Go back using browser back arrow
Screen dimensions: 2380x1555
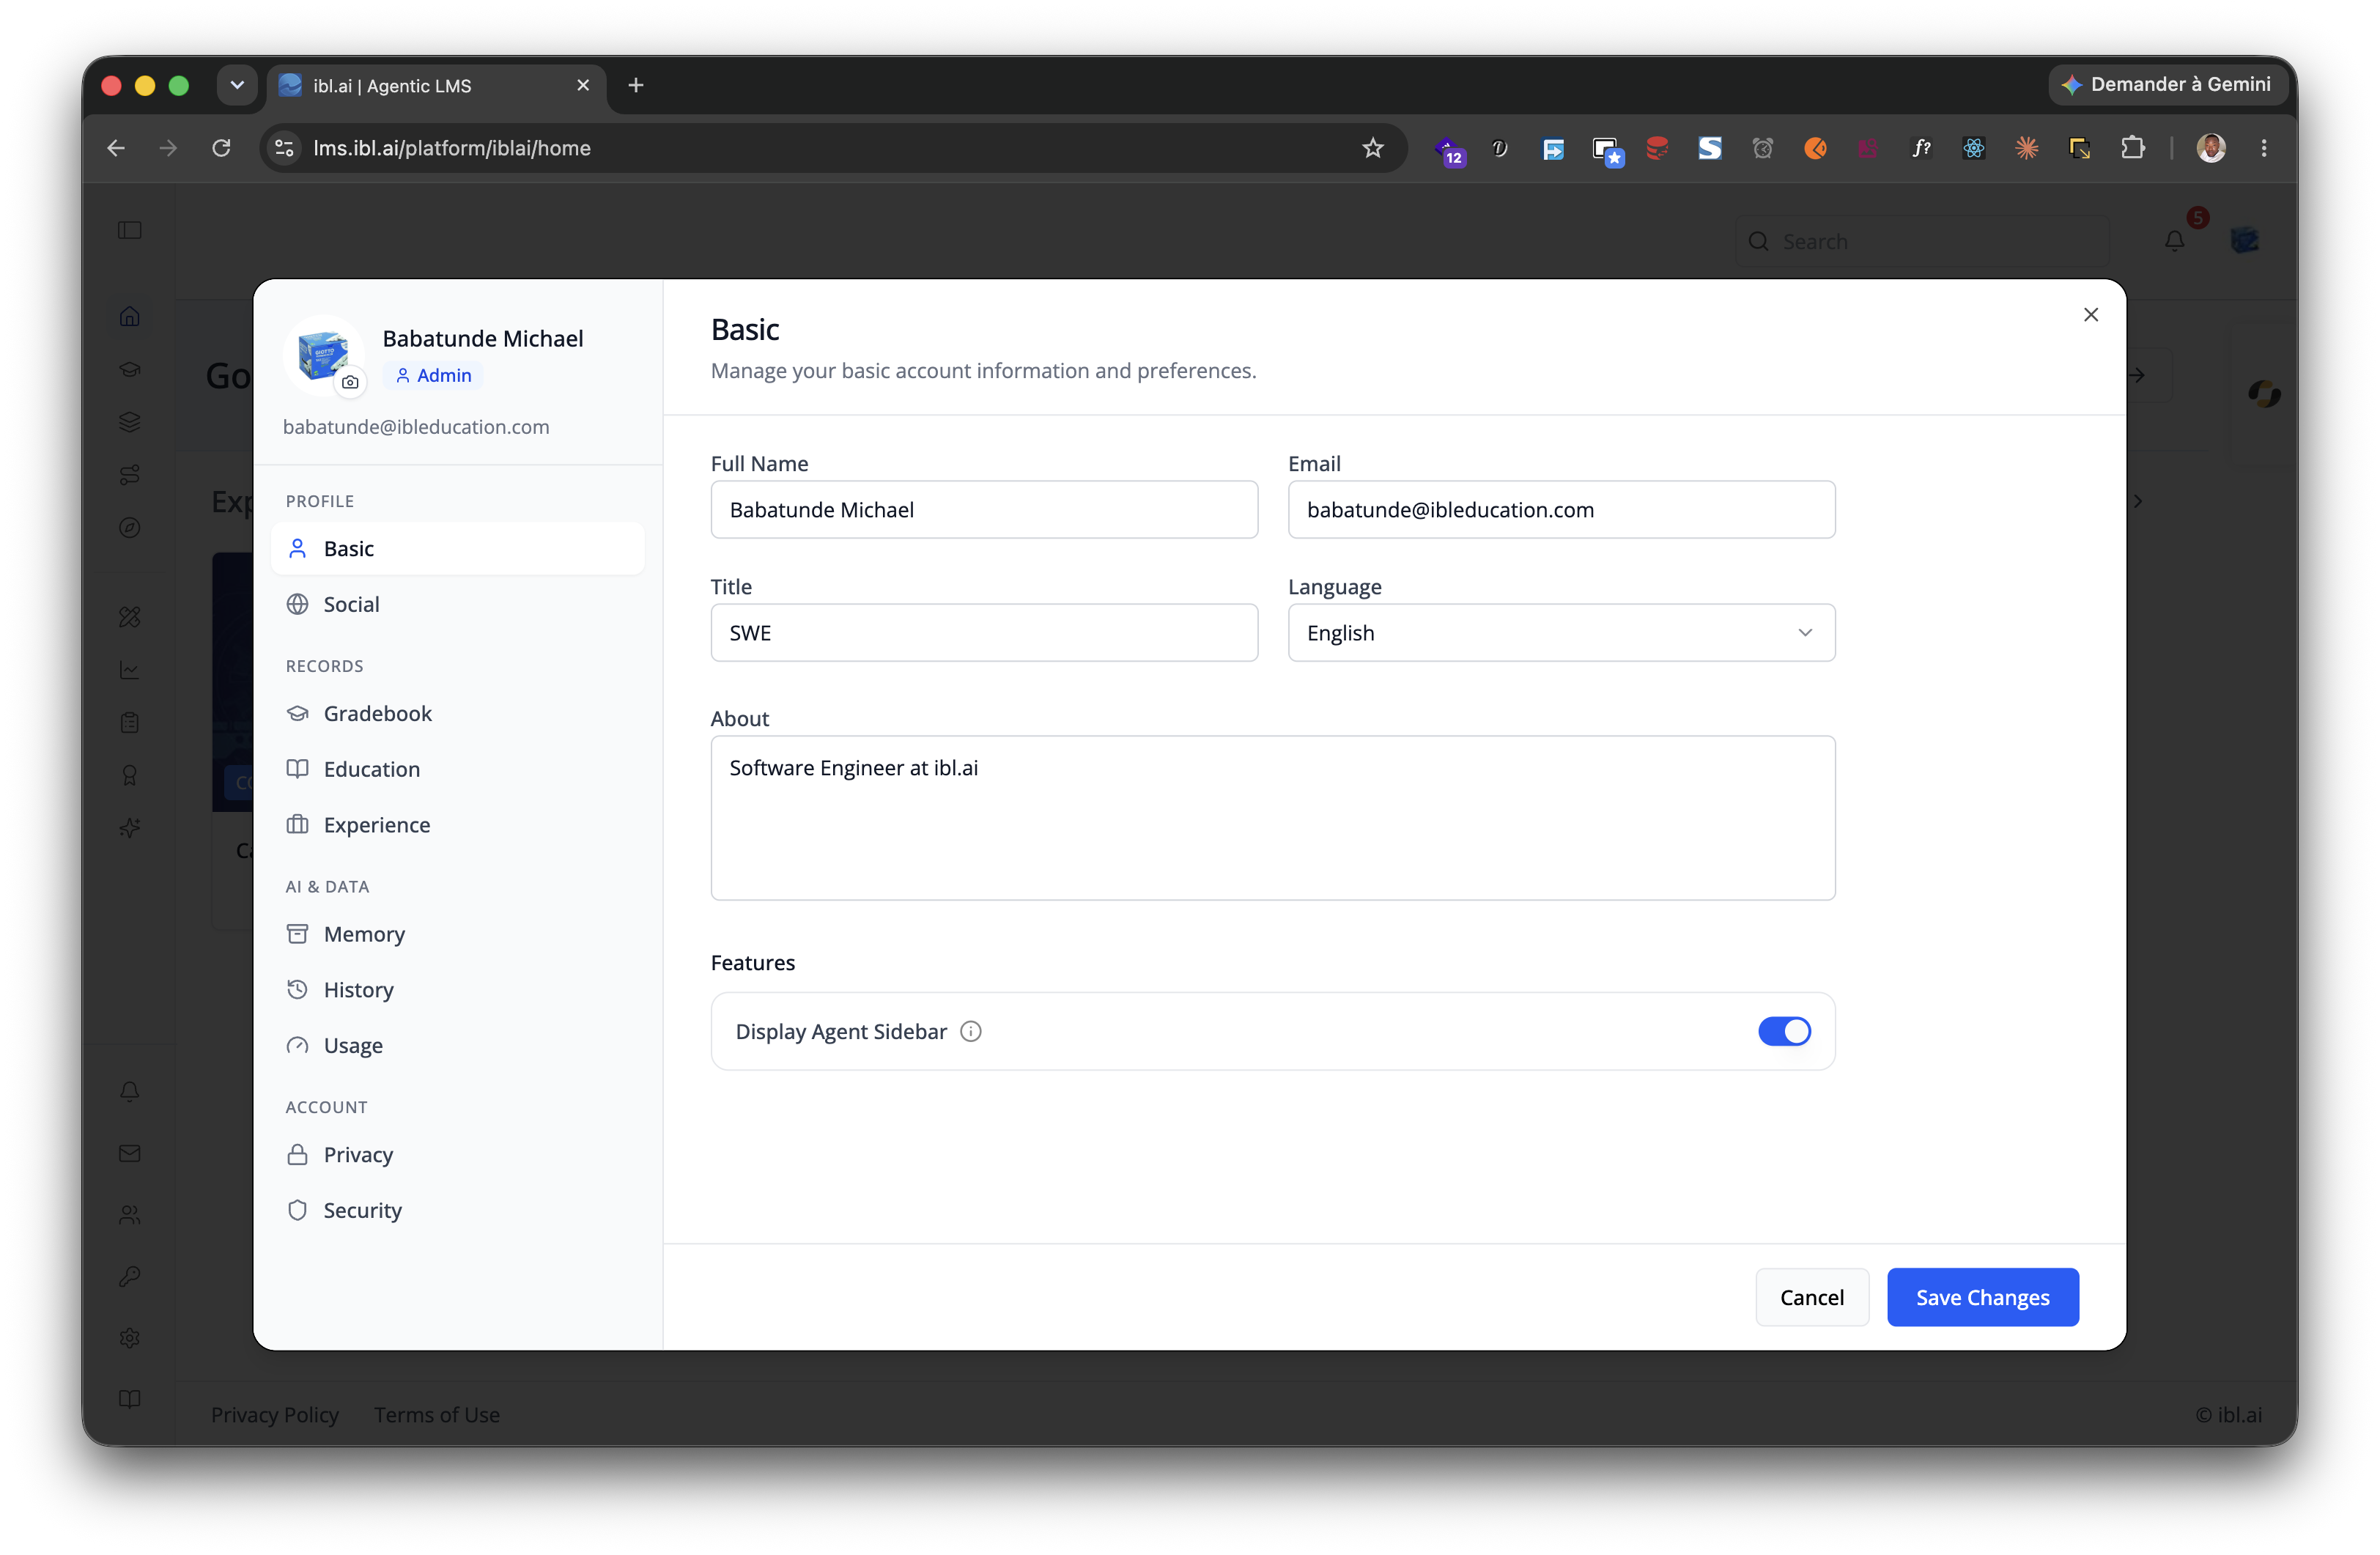click(x=116, y=148)
